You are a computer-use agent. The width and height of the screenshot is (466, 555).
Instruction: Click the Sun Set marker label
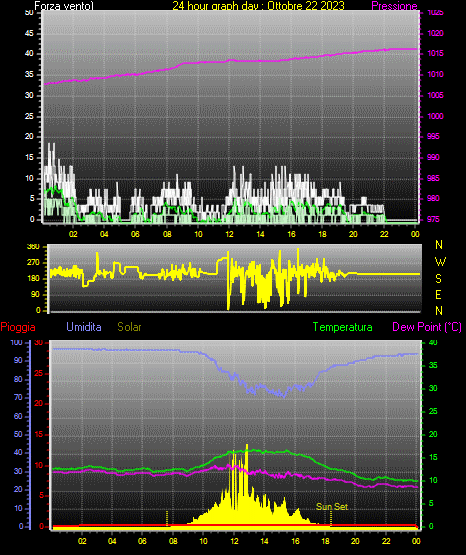click(332, 507)
